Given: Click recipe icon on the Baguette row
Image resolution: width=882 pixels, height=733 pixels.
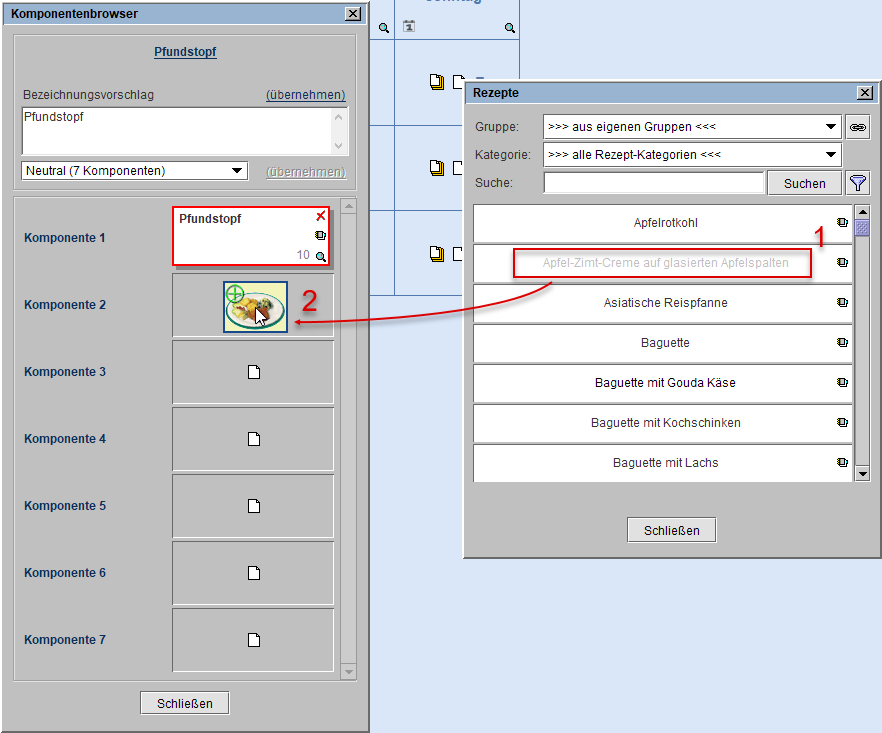Looking at the screenshot, I should (x=842, y=342).
